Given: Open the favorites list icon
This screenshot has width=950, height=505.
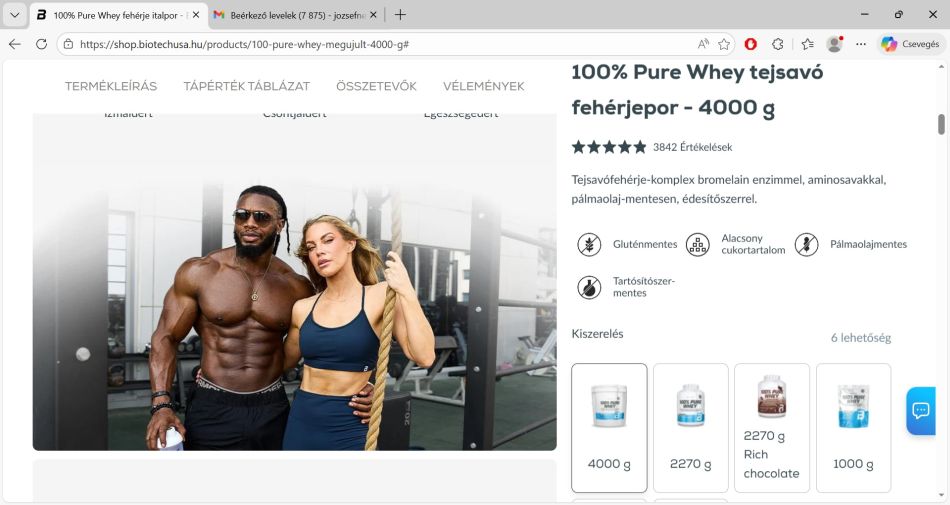Looking at the screenshot, I should click(808, 44).
